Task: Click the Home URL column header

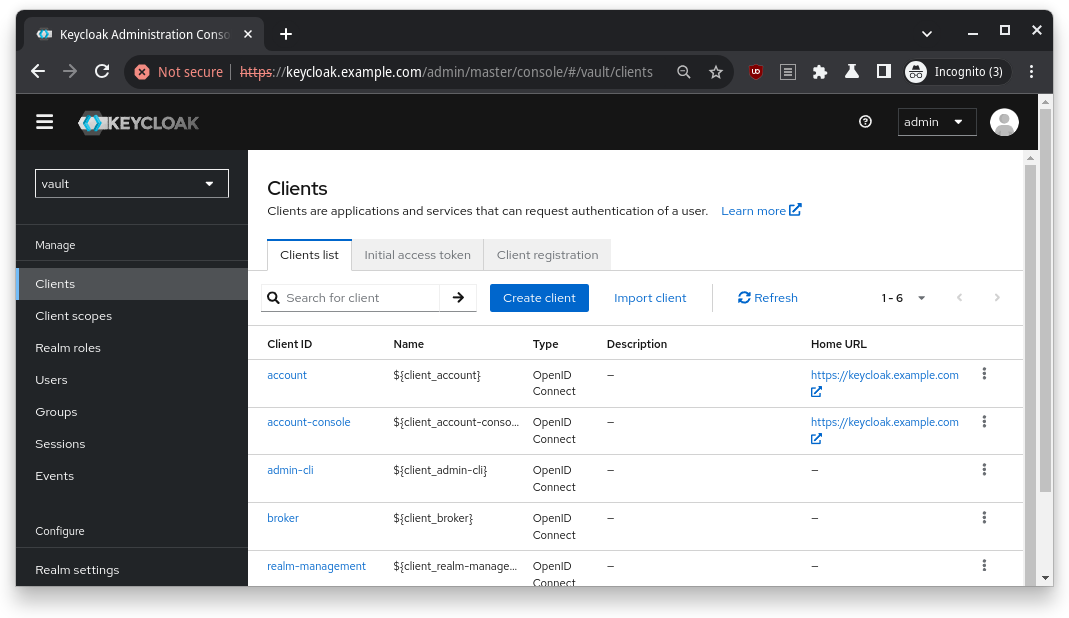Action: click(x=839, y=344)
